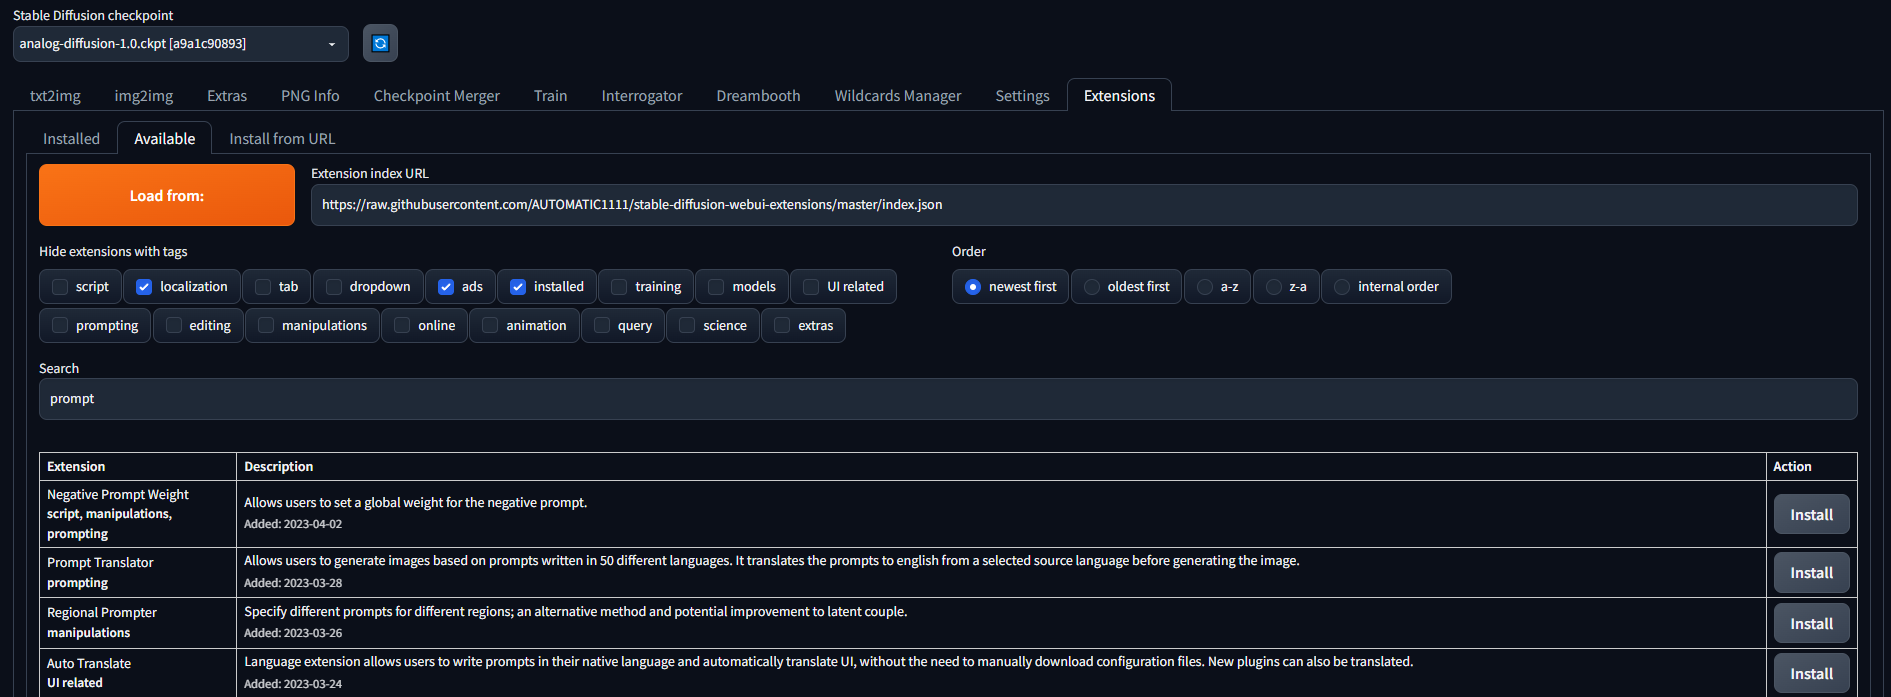The image size is (1891, 697).
Task: Toggle the extras tag checkbox
Action: [782, 326]
